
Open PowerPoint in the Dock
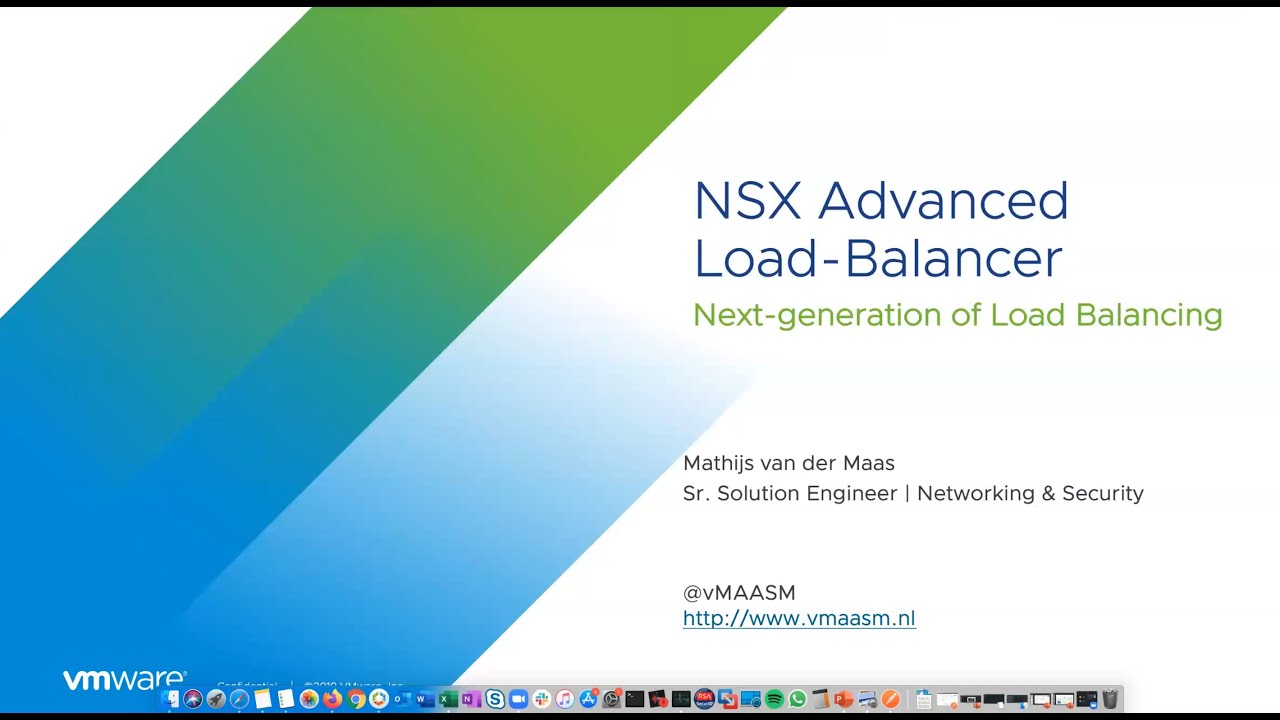(x=843, y=699)
